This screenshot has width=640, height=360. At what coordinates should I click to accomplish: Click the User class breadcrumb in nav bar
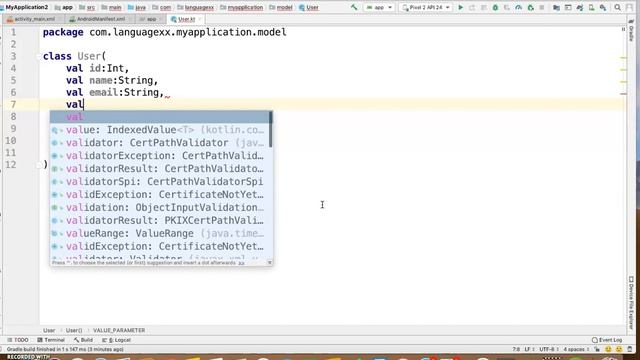pos(309,7)
